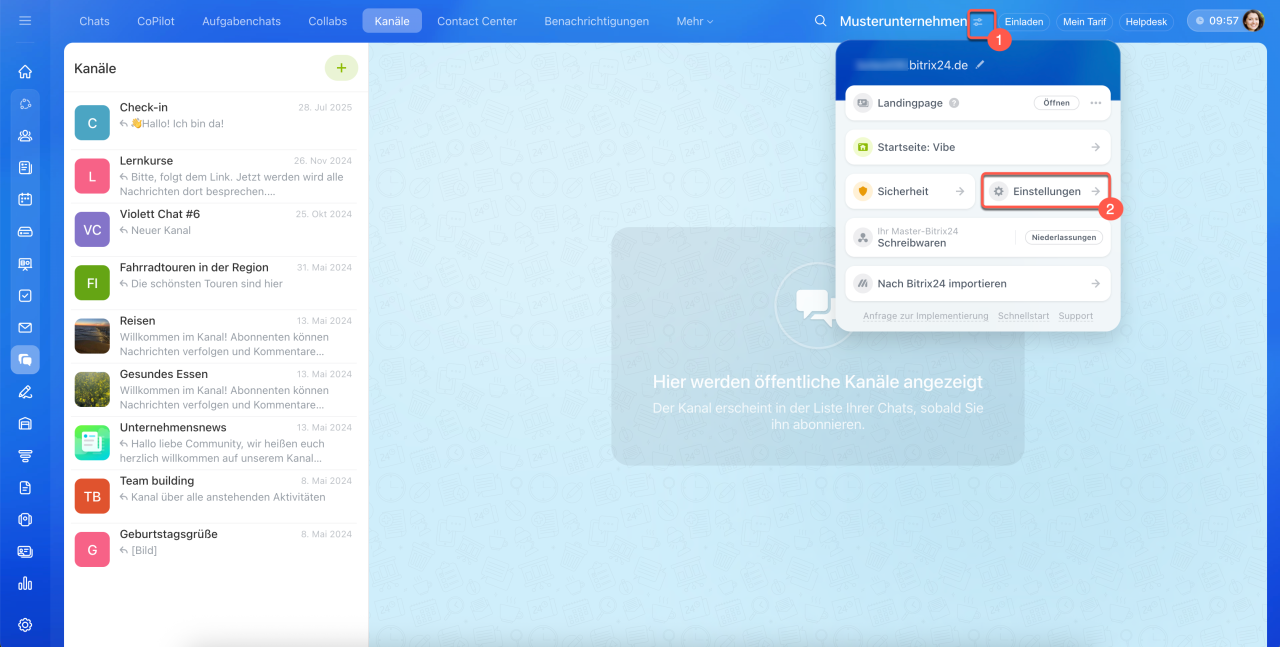This screenshot has height=647, width=1280.
Task: Open Fahrradtouren in der Region channel
Action: 215,282
